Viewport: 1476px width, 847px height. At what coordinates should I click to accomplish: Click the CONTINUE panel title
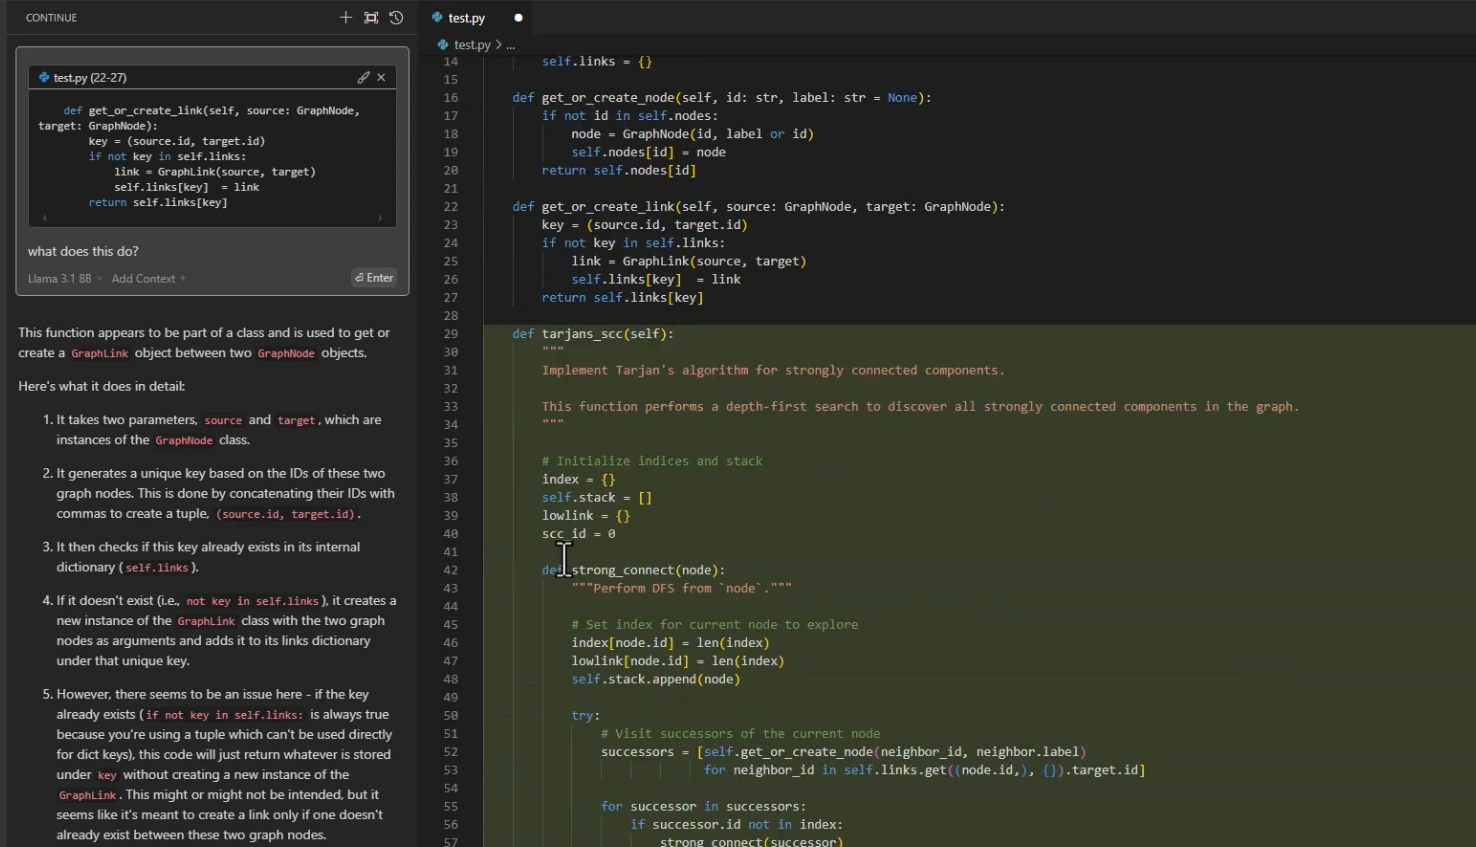(x=51, y=18)
